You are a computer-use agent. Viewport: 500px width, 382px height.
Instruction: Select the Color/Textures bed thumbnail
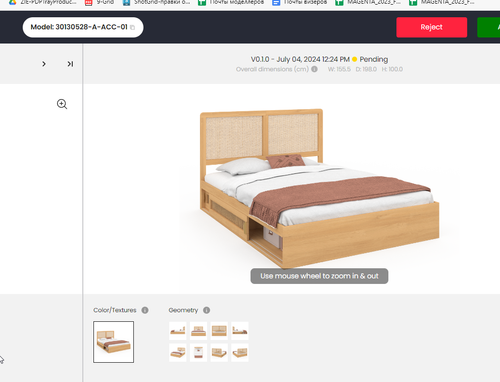click(x=114, y=342)
